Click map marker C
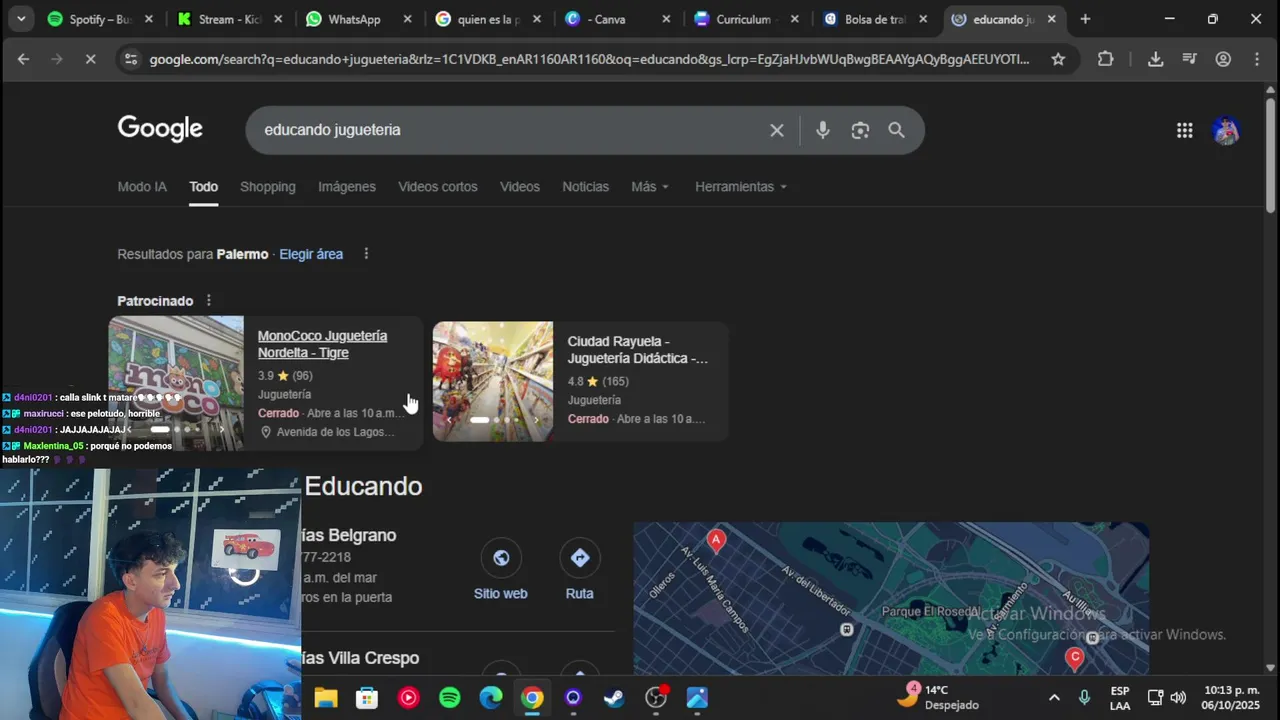 point(1075,658)
